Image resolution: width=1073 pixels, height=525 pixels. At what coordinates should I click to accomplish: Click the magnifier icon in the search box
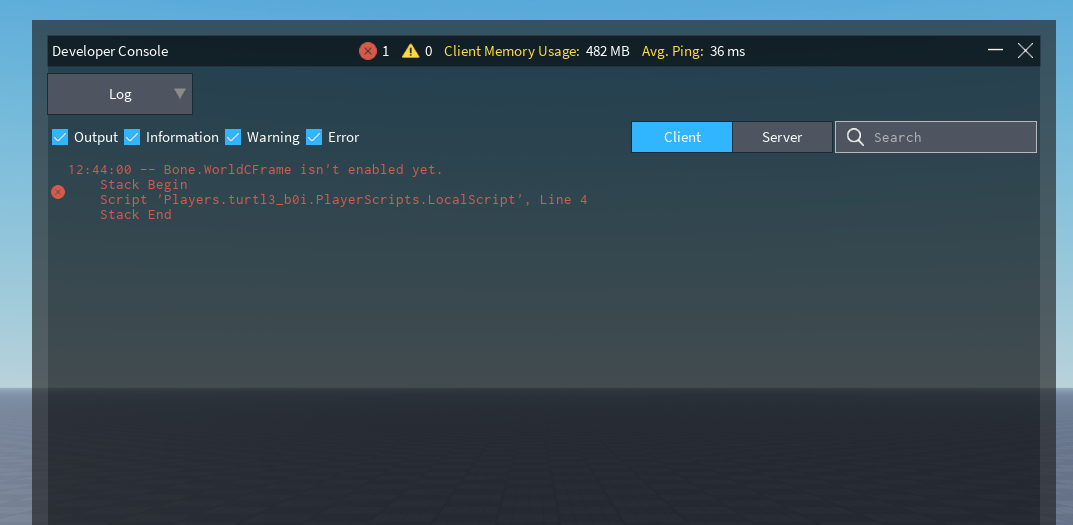(855, 137)
